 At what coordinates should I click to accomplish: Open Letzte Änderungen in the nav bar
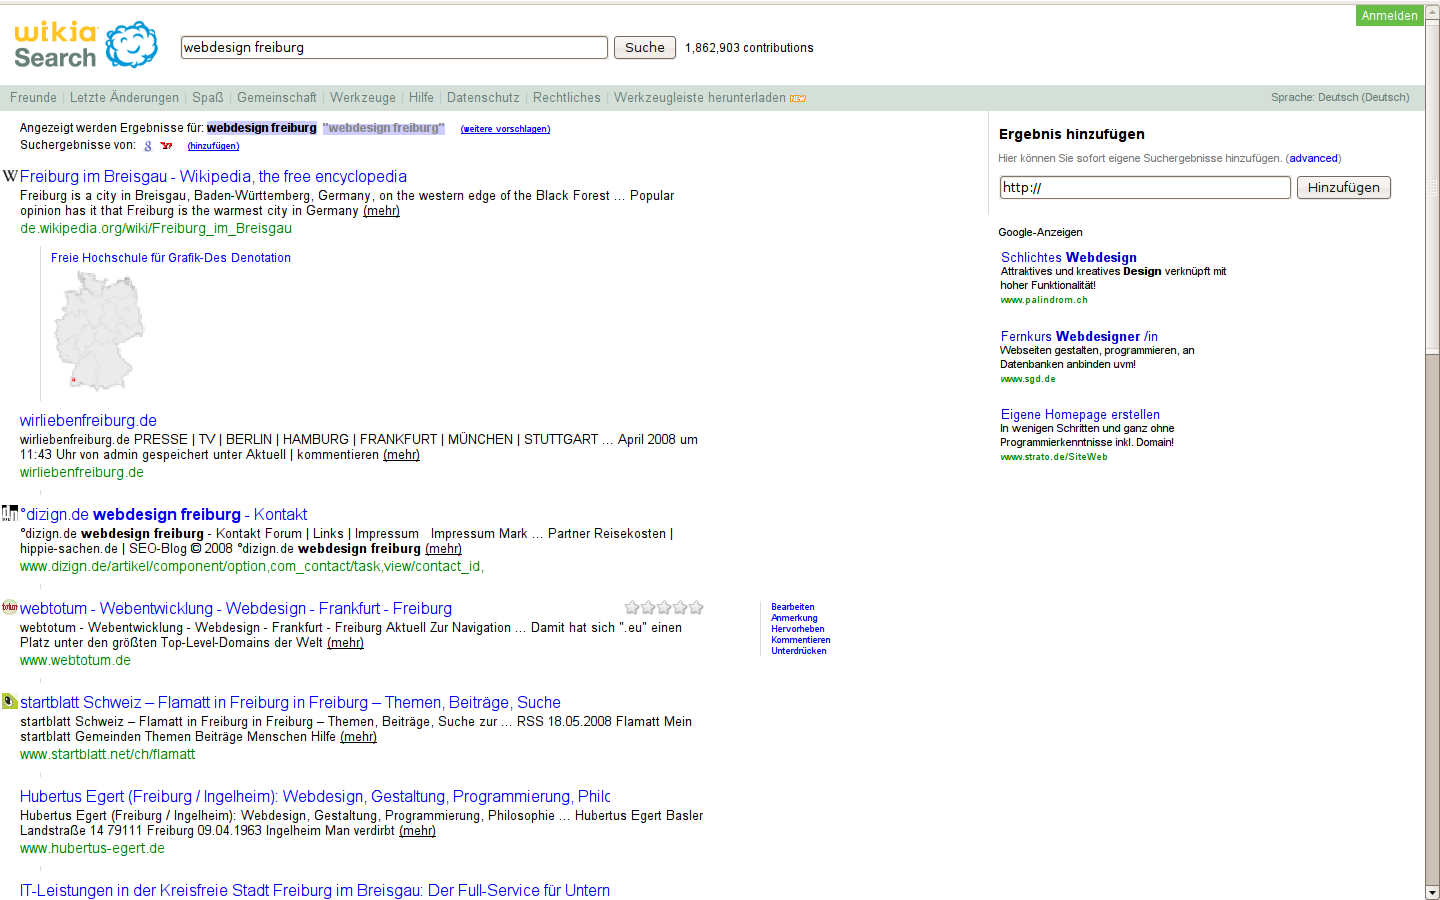(124, 97)
